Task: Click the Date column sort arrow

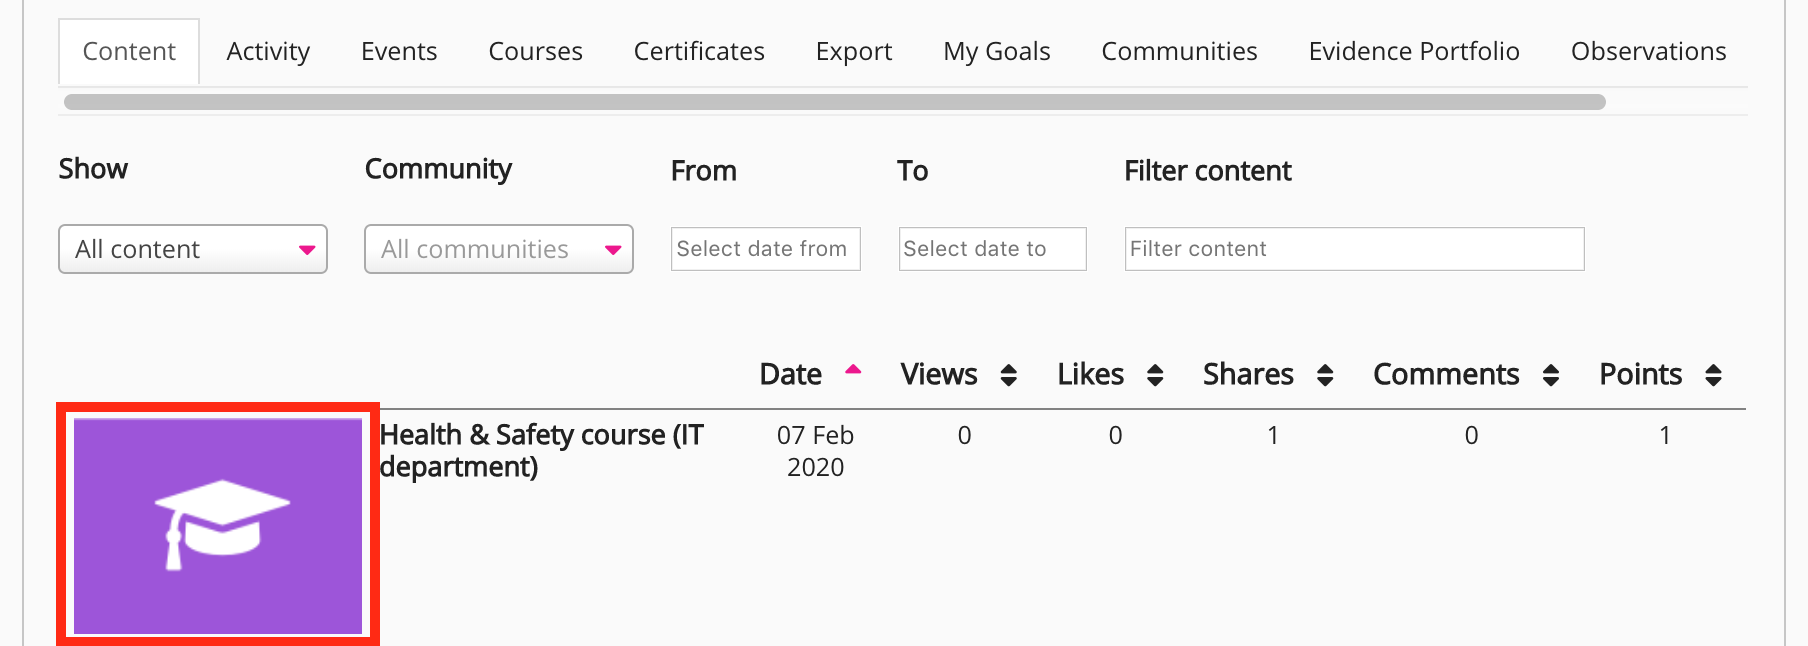Action: (853, 370)
